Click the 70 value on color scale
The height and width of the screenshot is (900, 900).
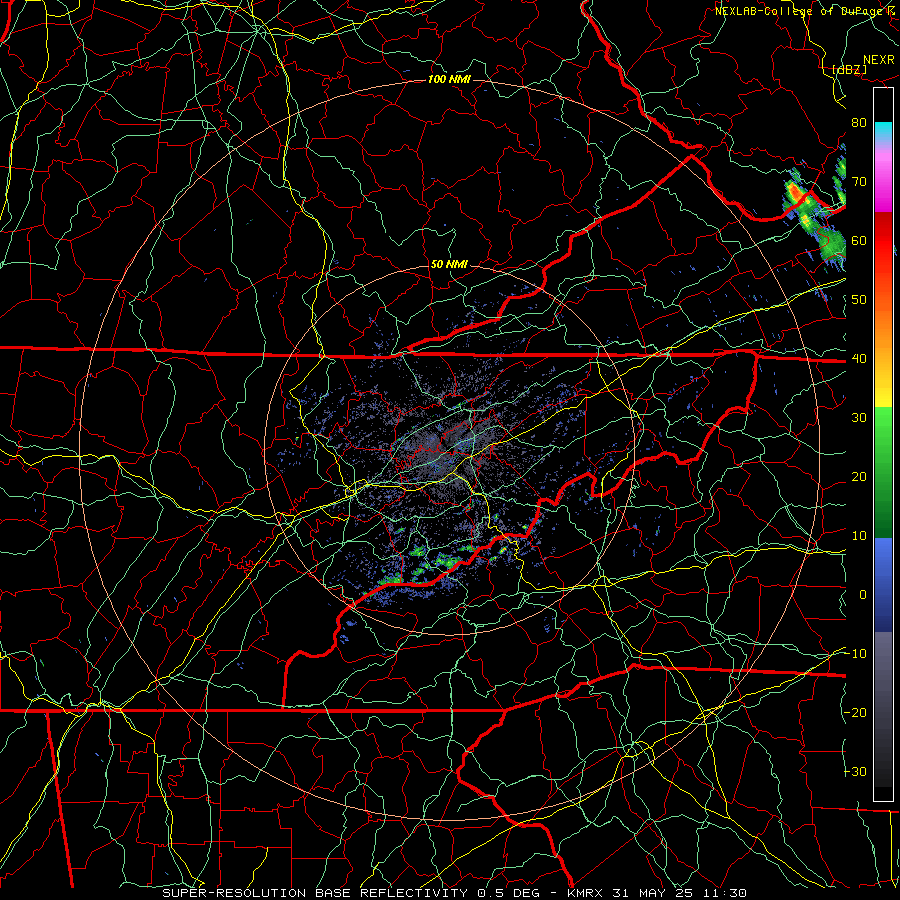[x=859, y=181]
